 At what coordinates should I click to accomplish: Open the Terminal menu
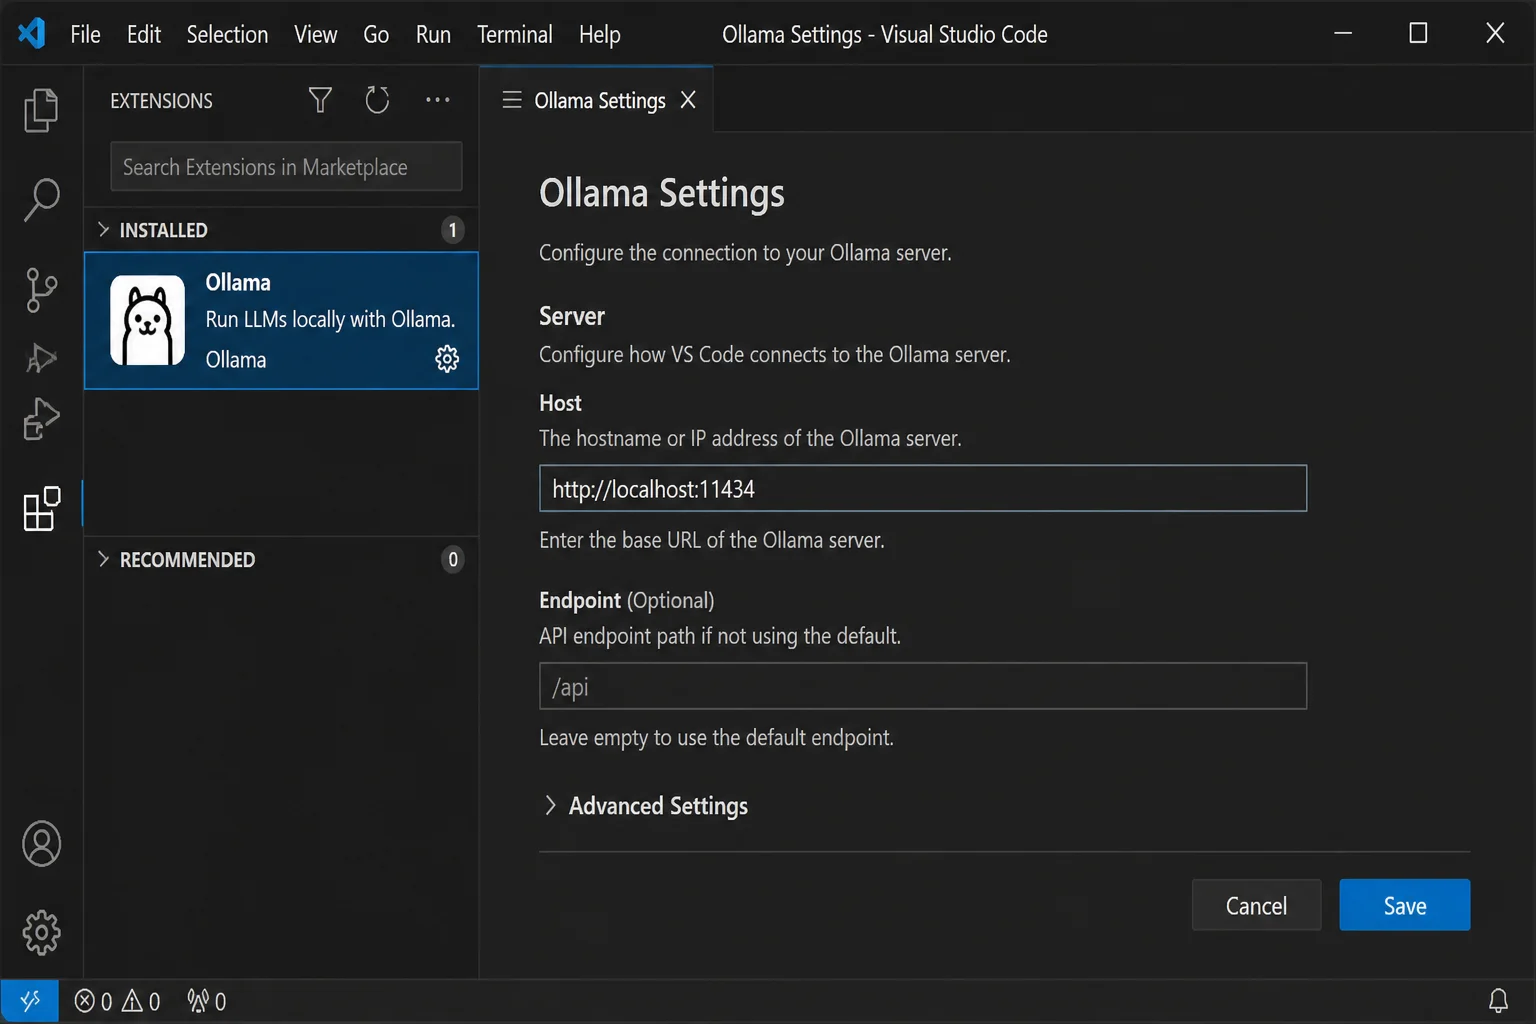(x=514, y=34)
